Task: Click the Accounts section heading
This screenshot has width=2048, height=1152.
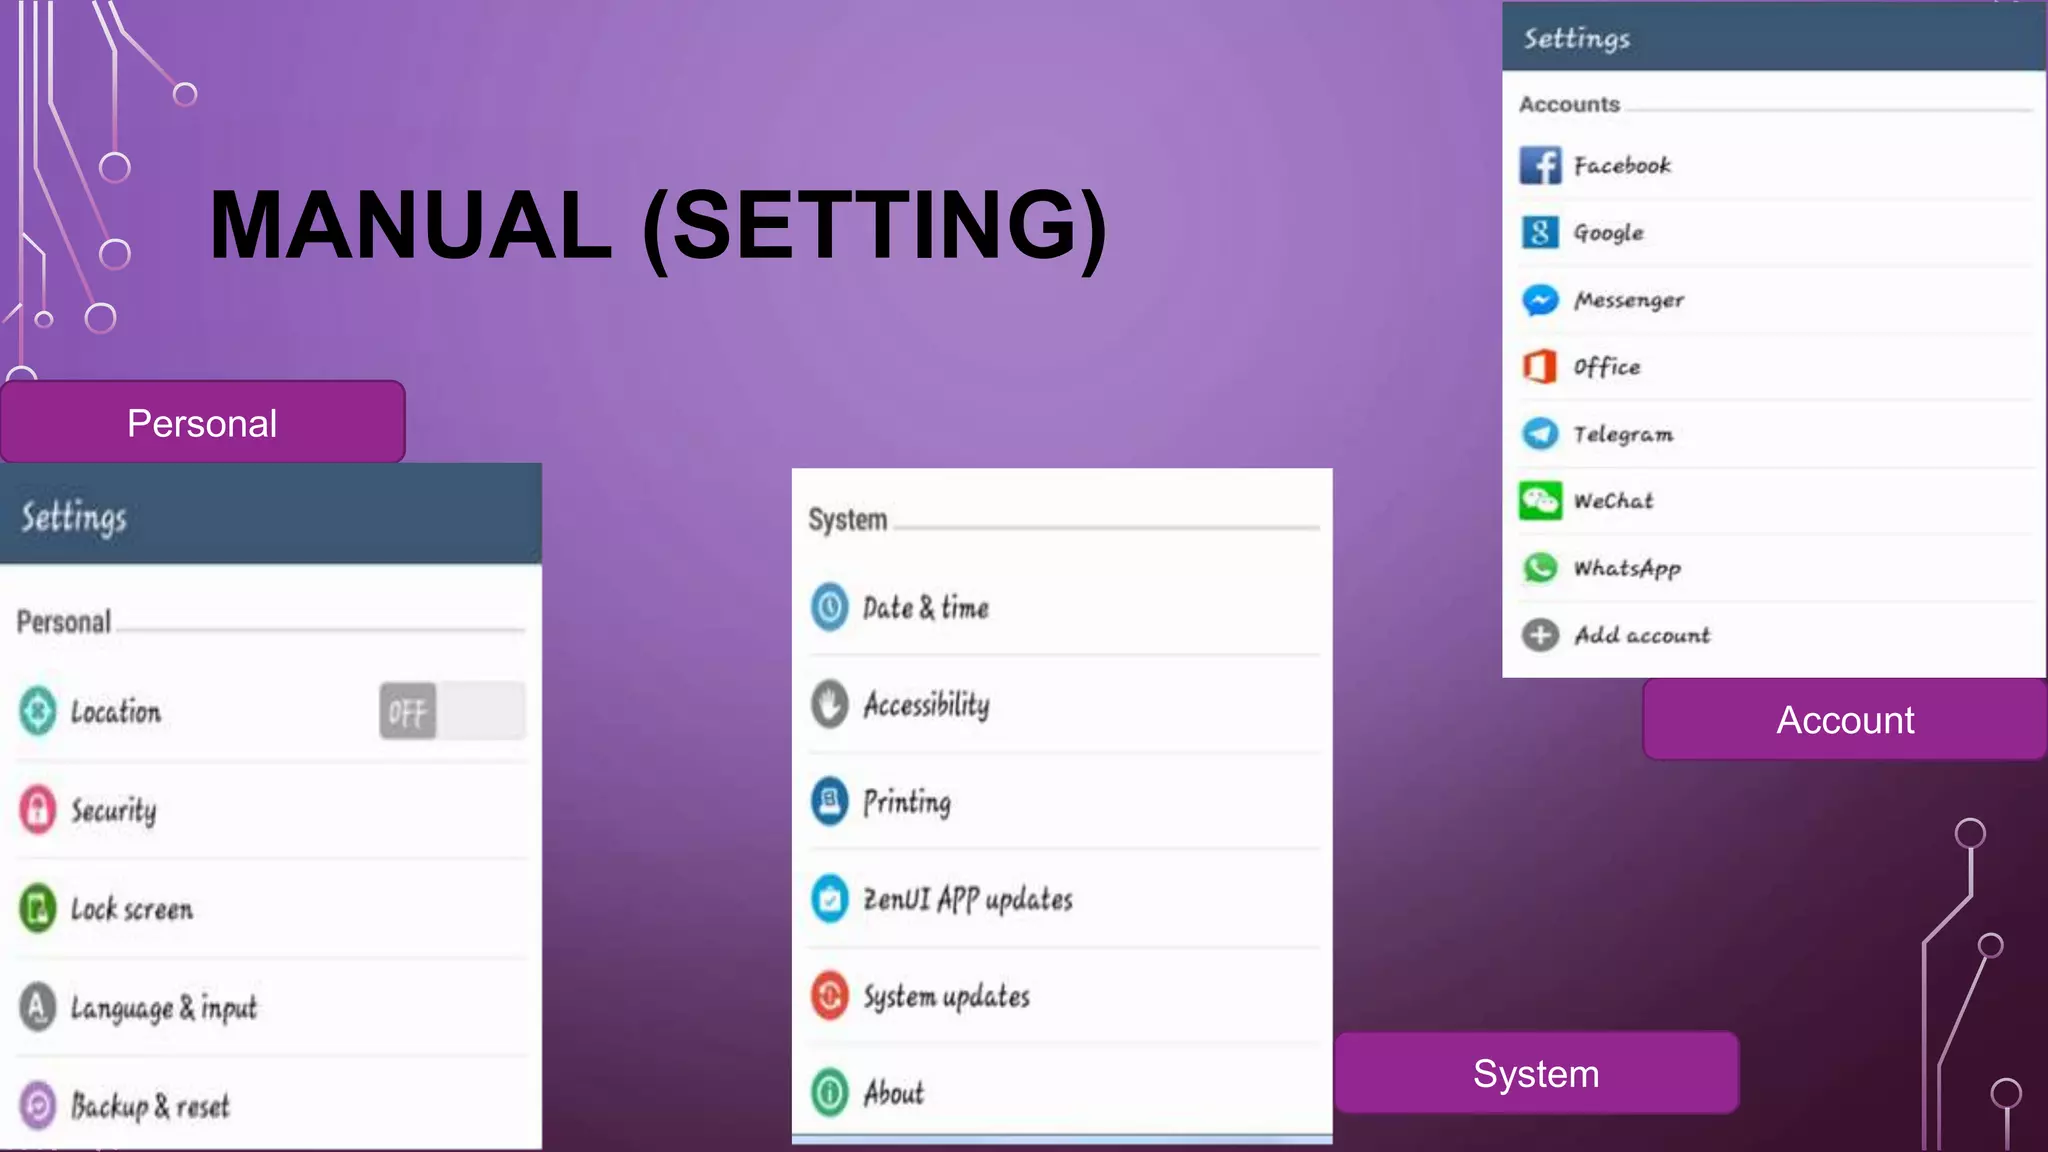Action: pos(1569,104)
